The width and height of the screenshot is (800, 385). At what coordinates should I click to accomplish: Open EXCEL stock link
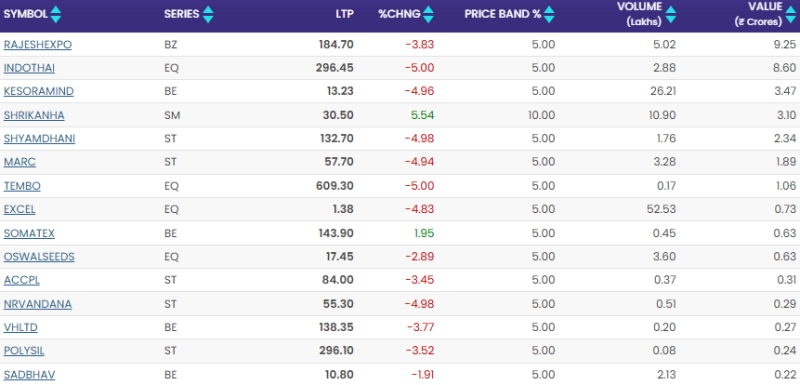click(19, 209)
